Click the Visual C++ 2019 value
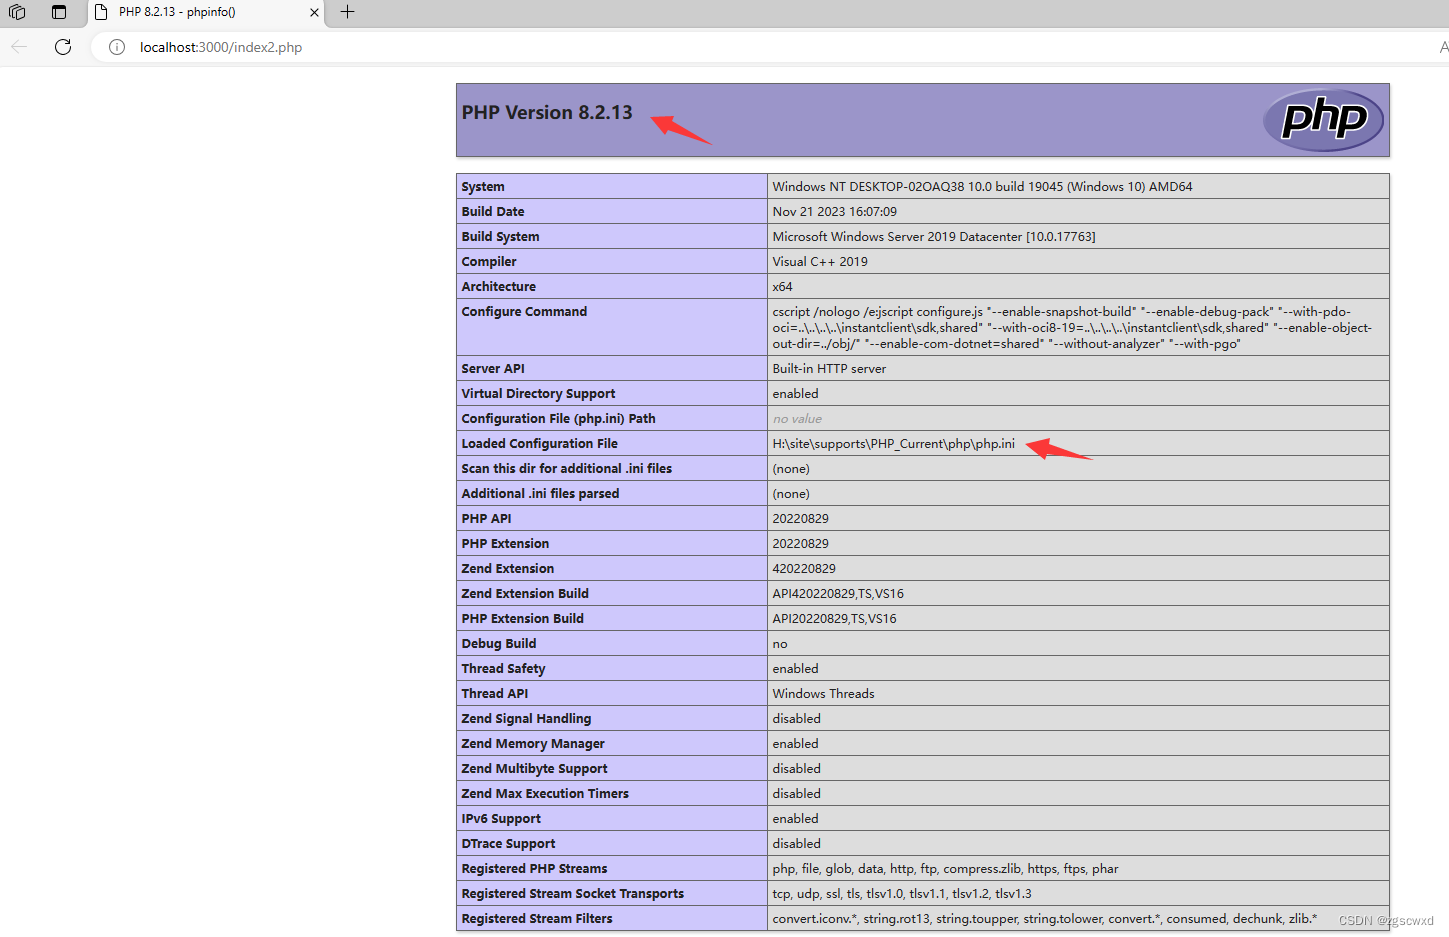 [820, 262]
